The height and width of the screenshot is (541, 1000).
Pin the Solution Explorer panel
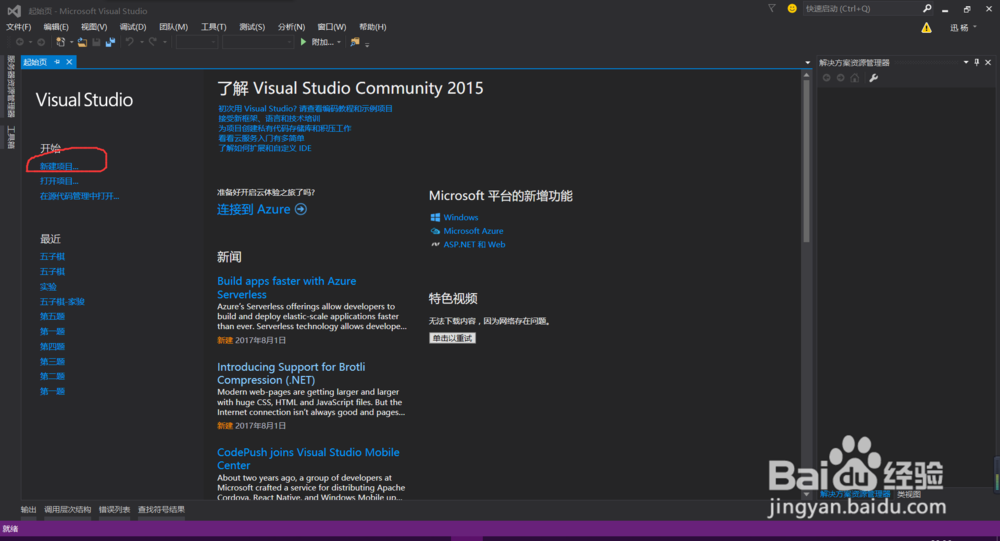click(x=976, y=62)
